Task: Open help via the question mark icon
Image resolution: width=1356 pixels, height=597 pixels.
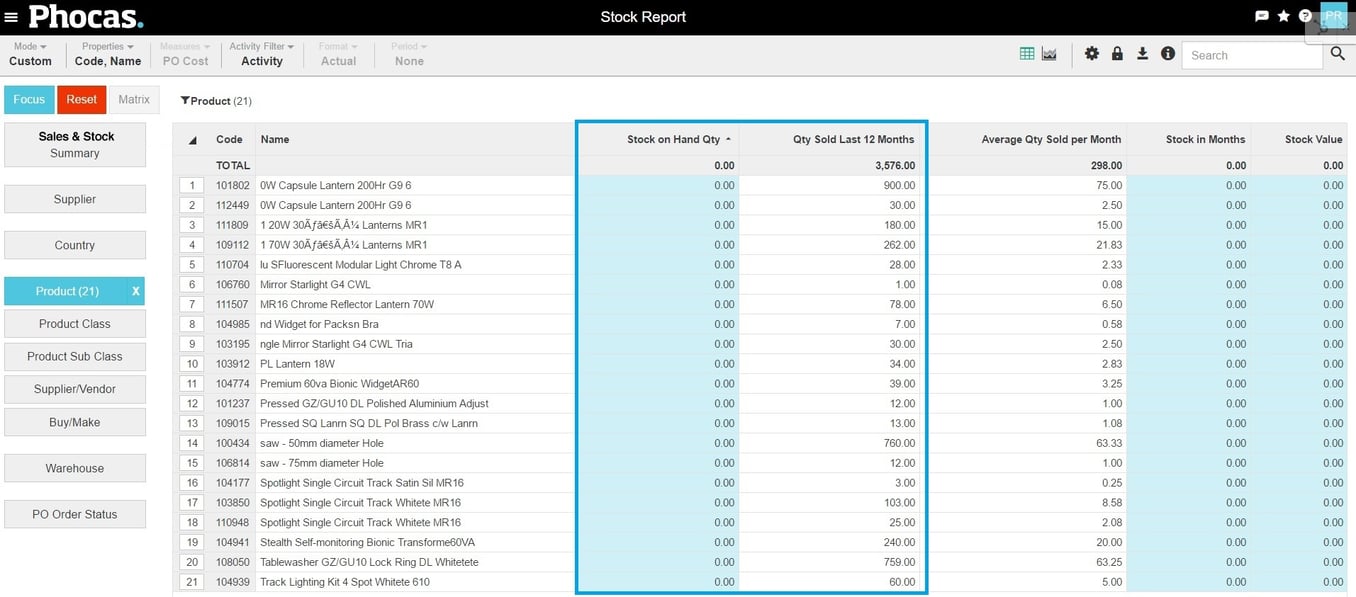Action: point(1305,16)
